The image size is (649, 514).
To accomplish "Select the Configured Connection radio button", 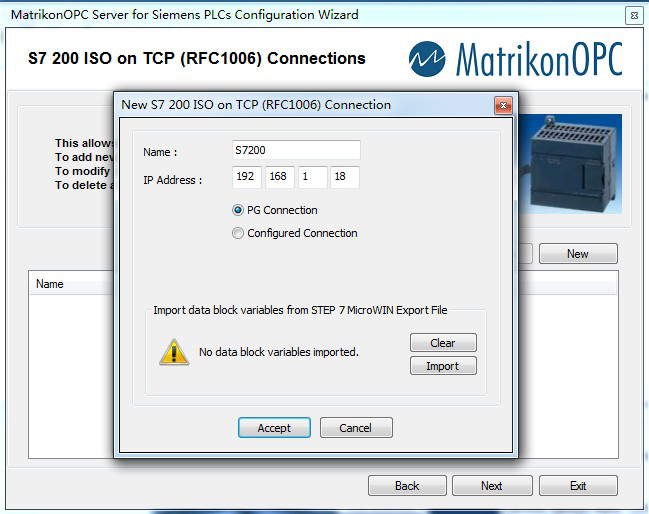I will 238,233.
